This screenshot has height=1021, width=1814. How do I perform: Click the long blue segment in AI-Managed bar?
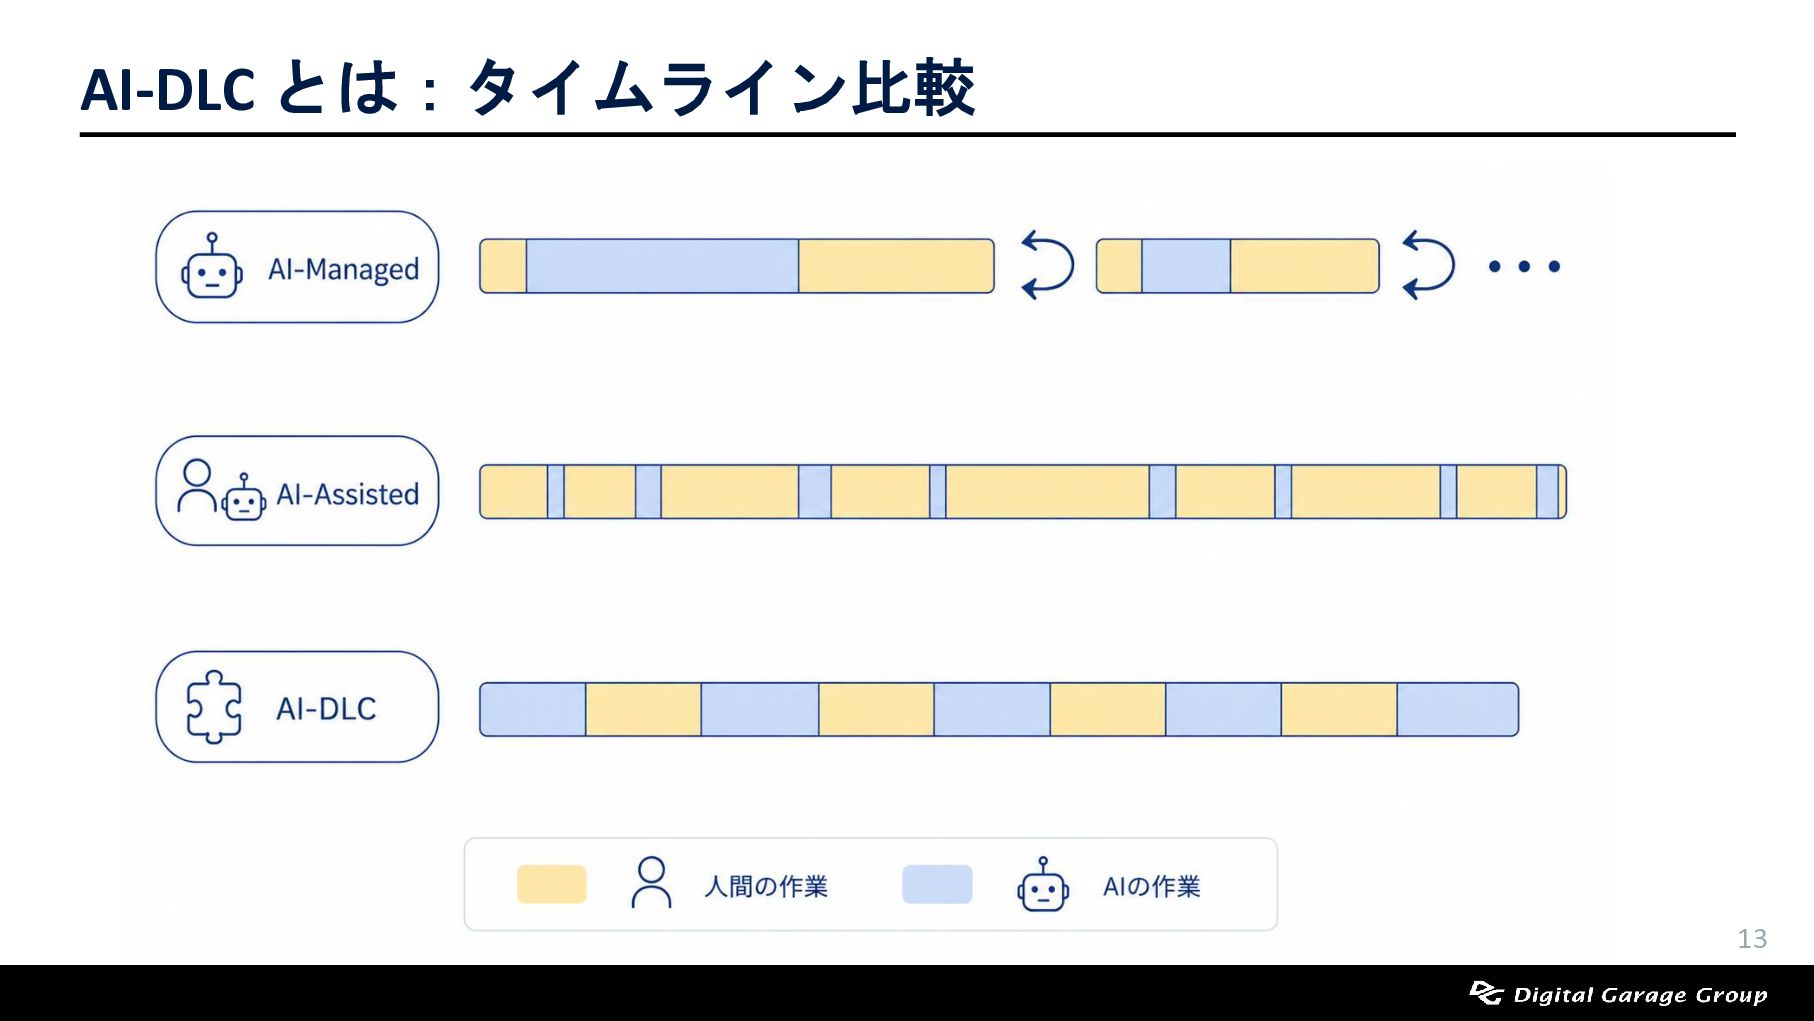pyautogui.click(x=662, y=266)
